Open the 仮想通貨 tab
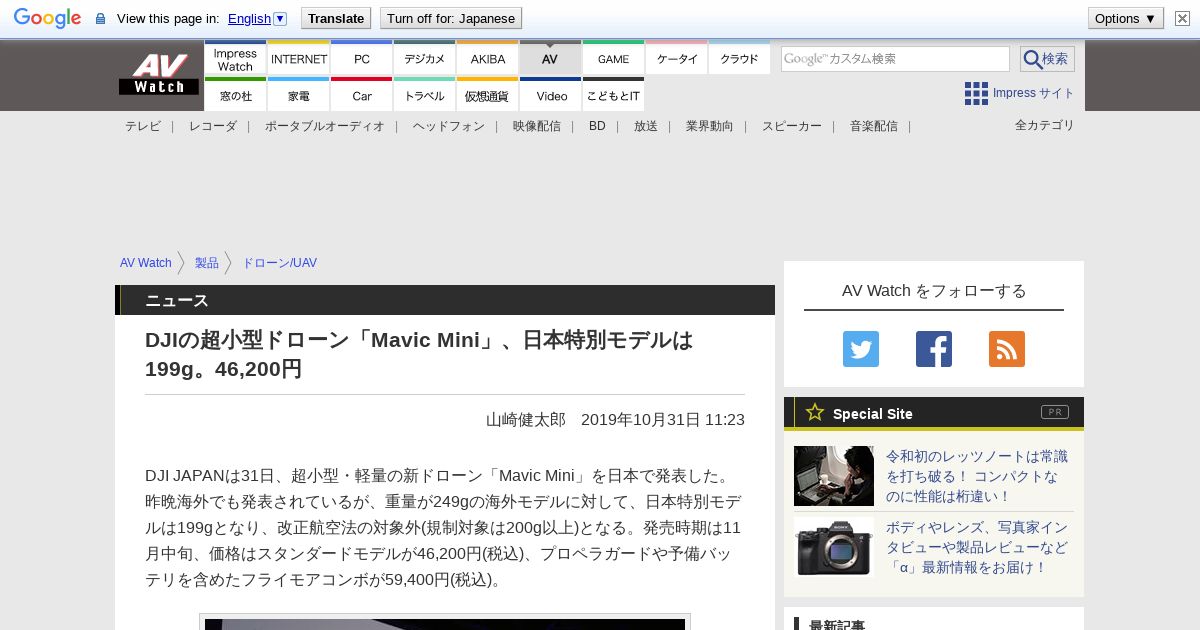Screen dimensions: 1200x630 (x=488, y=96)
